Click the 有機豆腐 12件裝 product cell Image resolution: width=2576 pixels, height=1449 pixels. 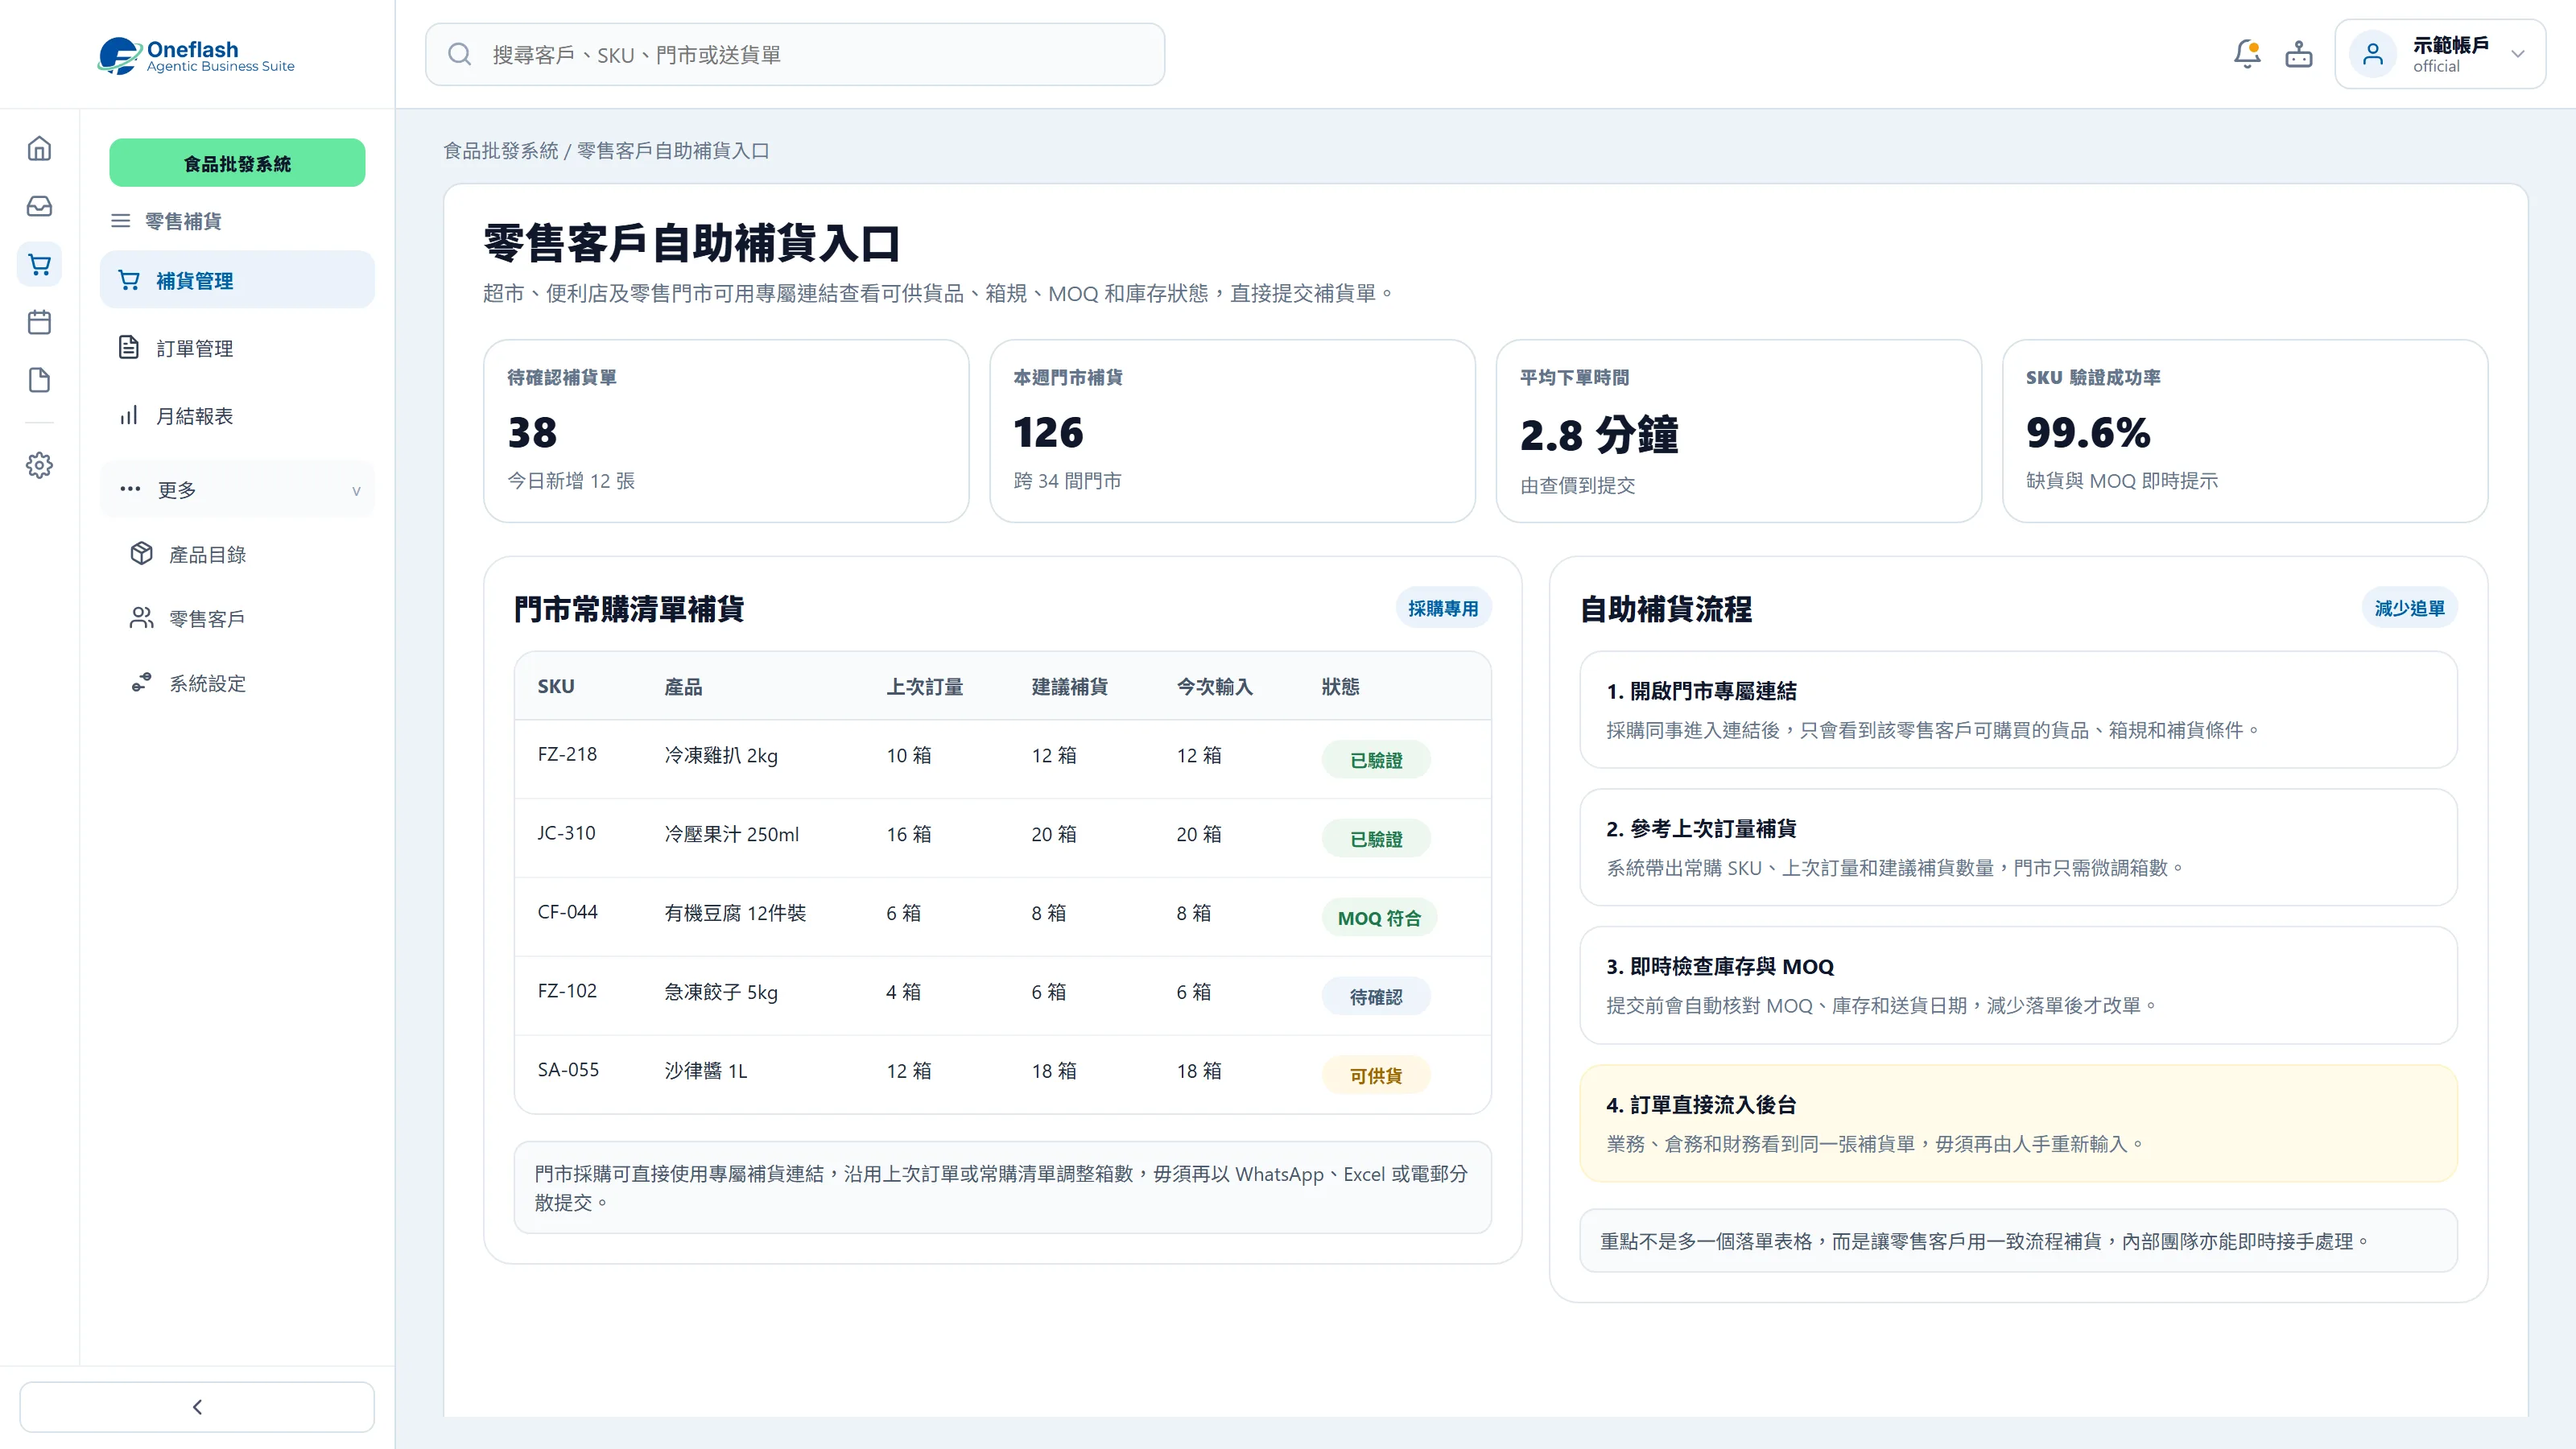click(x=735, y=913)
